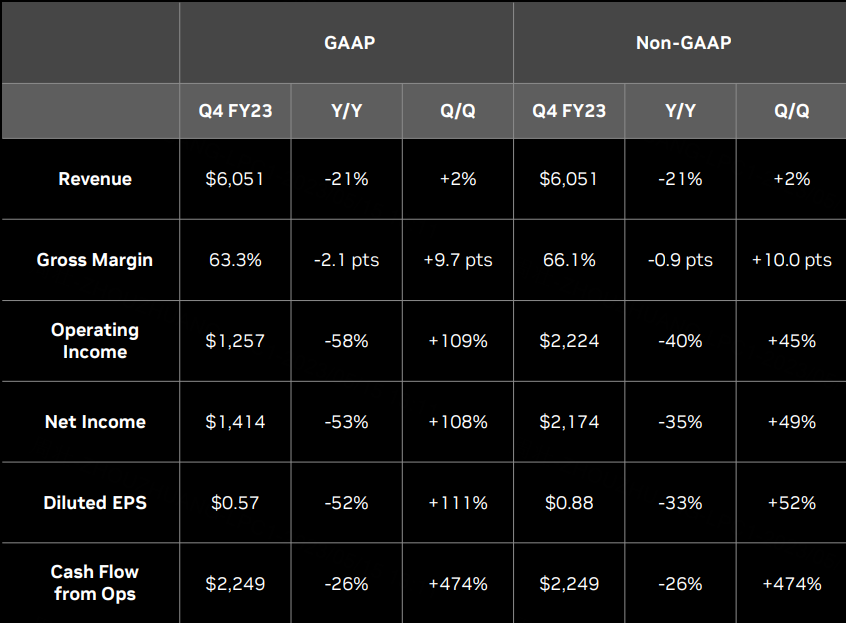This screenshot has height=623, width=846.
Task: Select the Non-GAAP Y/Y column header
Action: tap(680, 111)
